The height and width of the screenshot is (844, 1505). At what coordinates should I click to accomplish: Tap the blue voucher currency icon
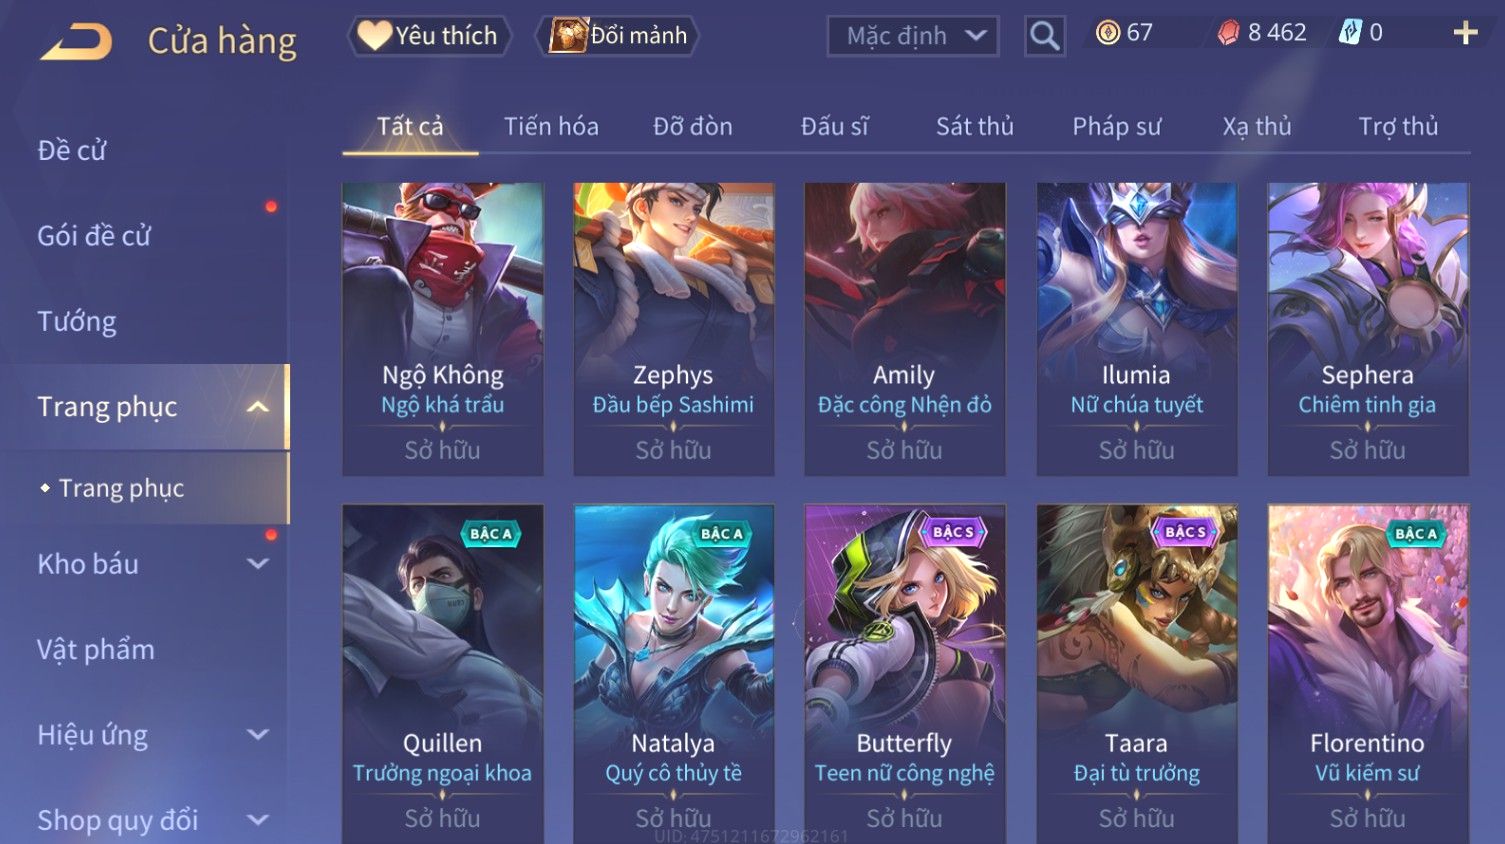click(x=1350, y=33)
